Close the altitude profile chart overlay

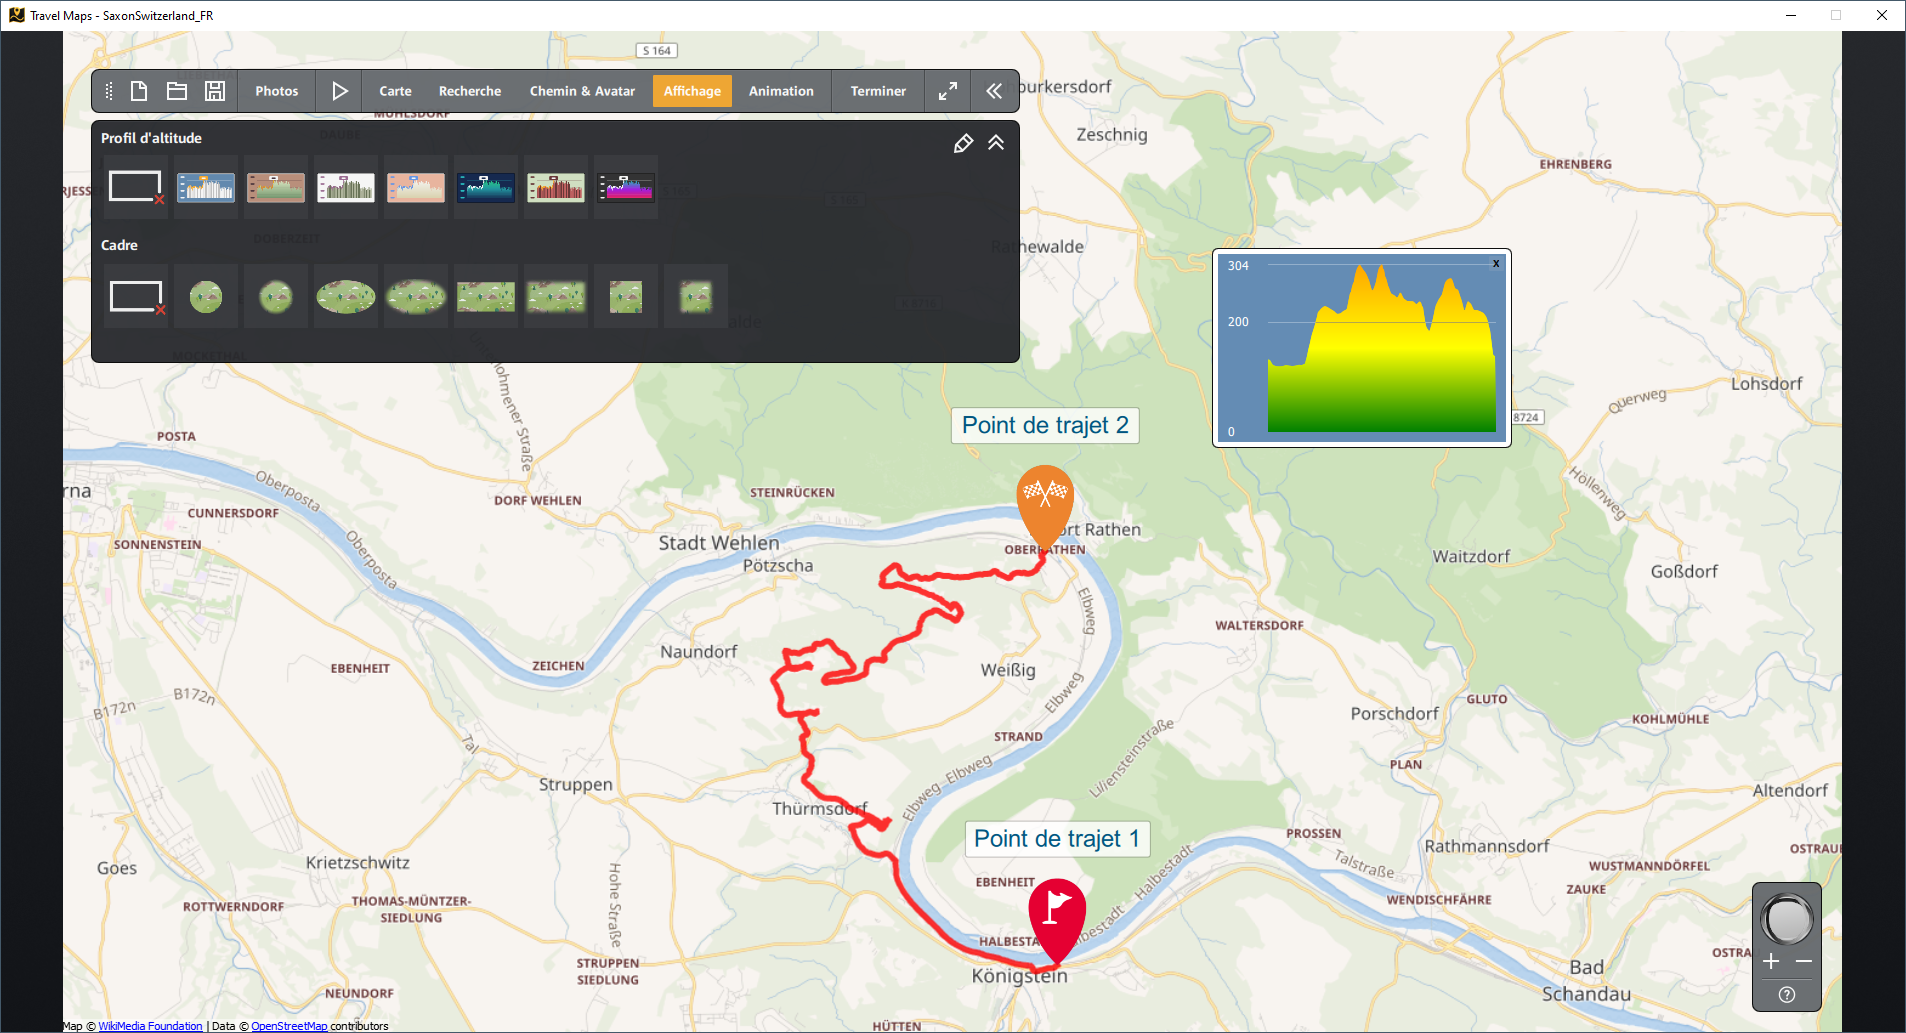click(1496, 264)
